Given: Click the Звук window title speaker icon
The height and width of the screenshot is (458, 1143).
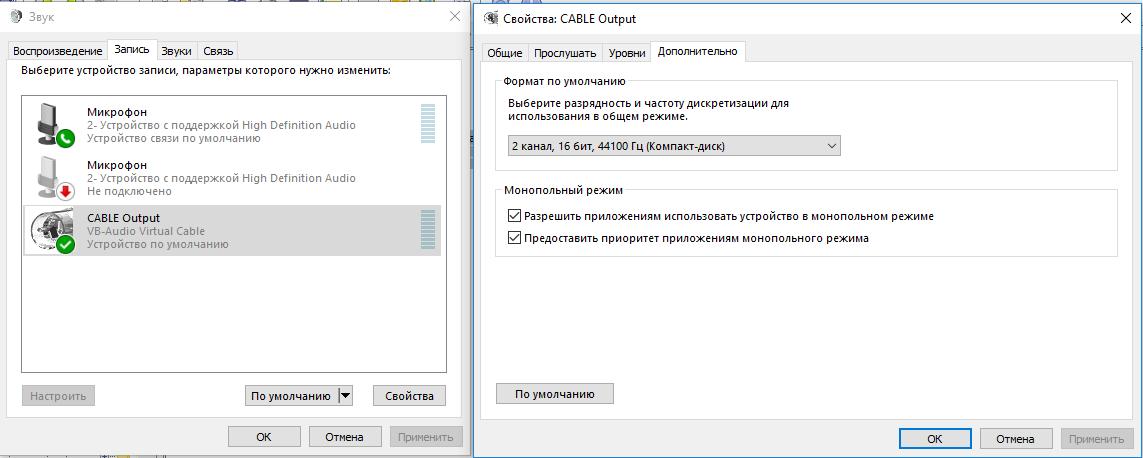Looking at the screenshot, I should click(17, 16).
